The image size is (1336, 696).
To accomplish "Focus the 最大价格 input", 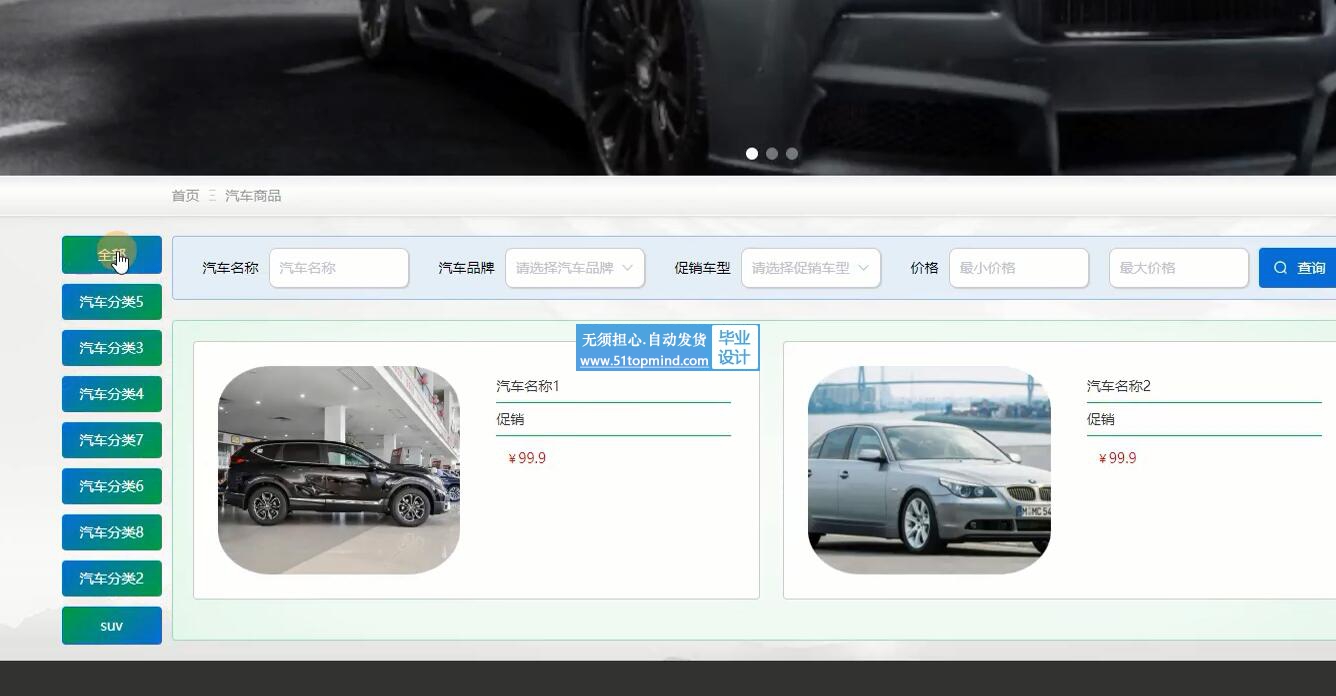I will (1179, 268).
